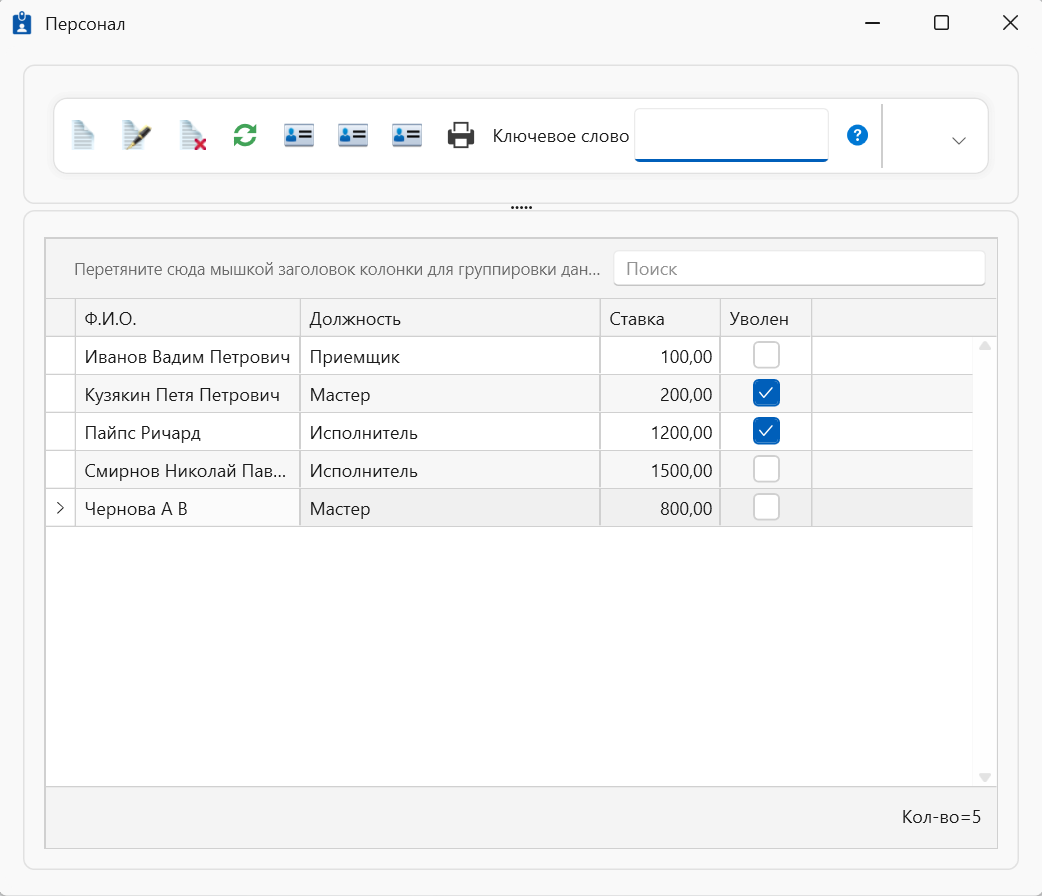Sort by the Уволен column header
This screenshot has height=896, width=1042.
766,318
